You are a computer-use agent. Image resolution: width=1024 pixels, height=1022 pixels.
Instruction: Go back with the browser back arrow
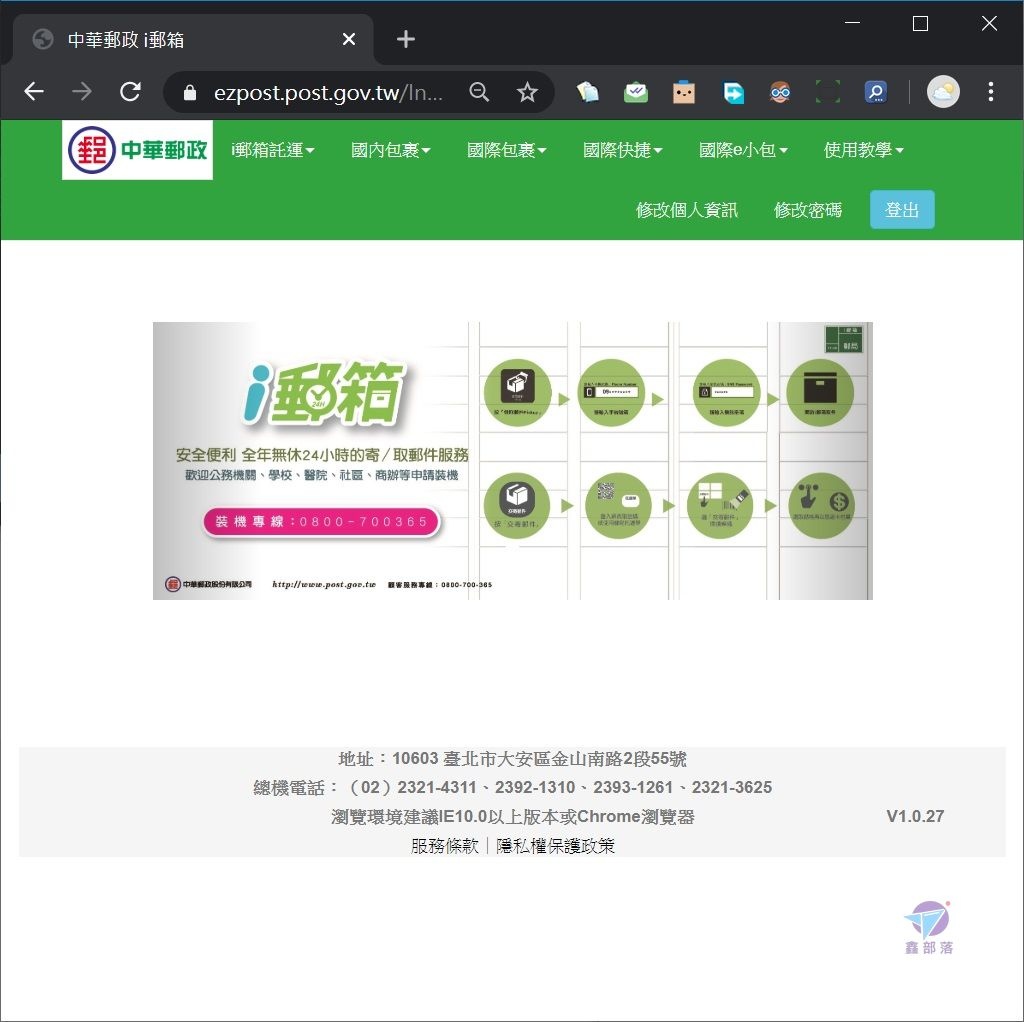click(34, 91)
